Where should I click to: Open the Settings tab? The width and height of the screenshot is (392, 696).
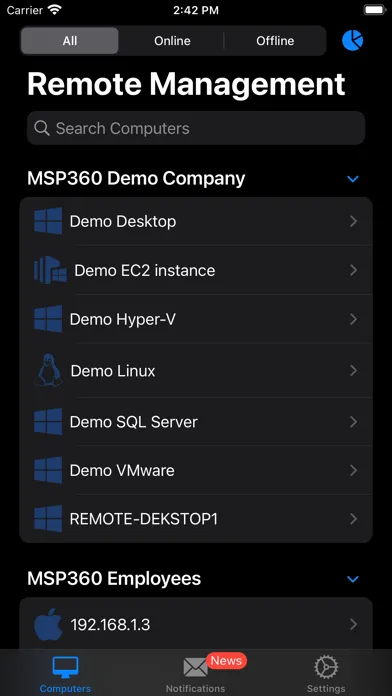click(326, 675)
